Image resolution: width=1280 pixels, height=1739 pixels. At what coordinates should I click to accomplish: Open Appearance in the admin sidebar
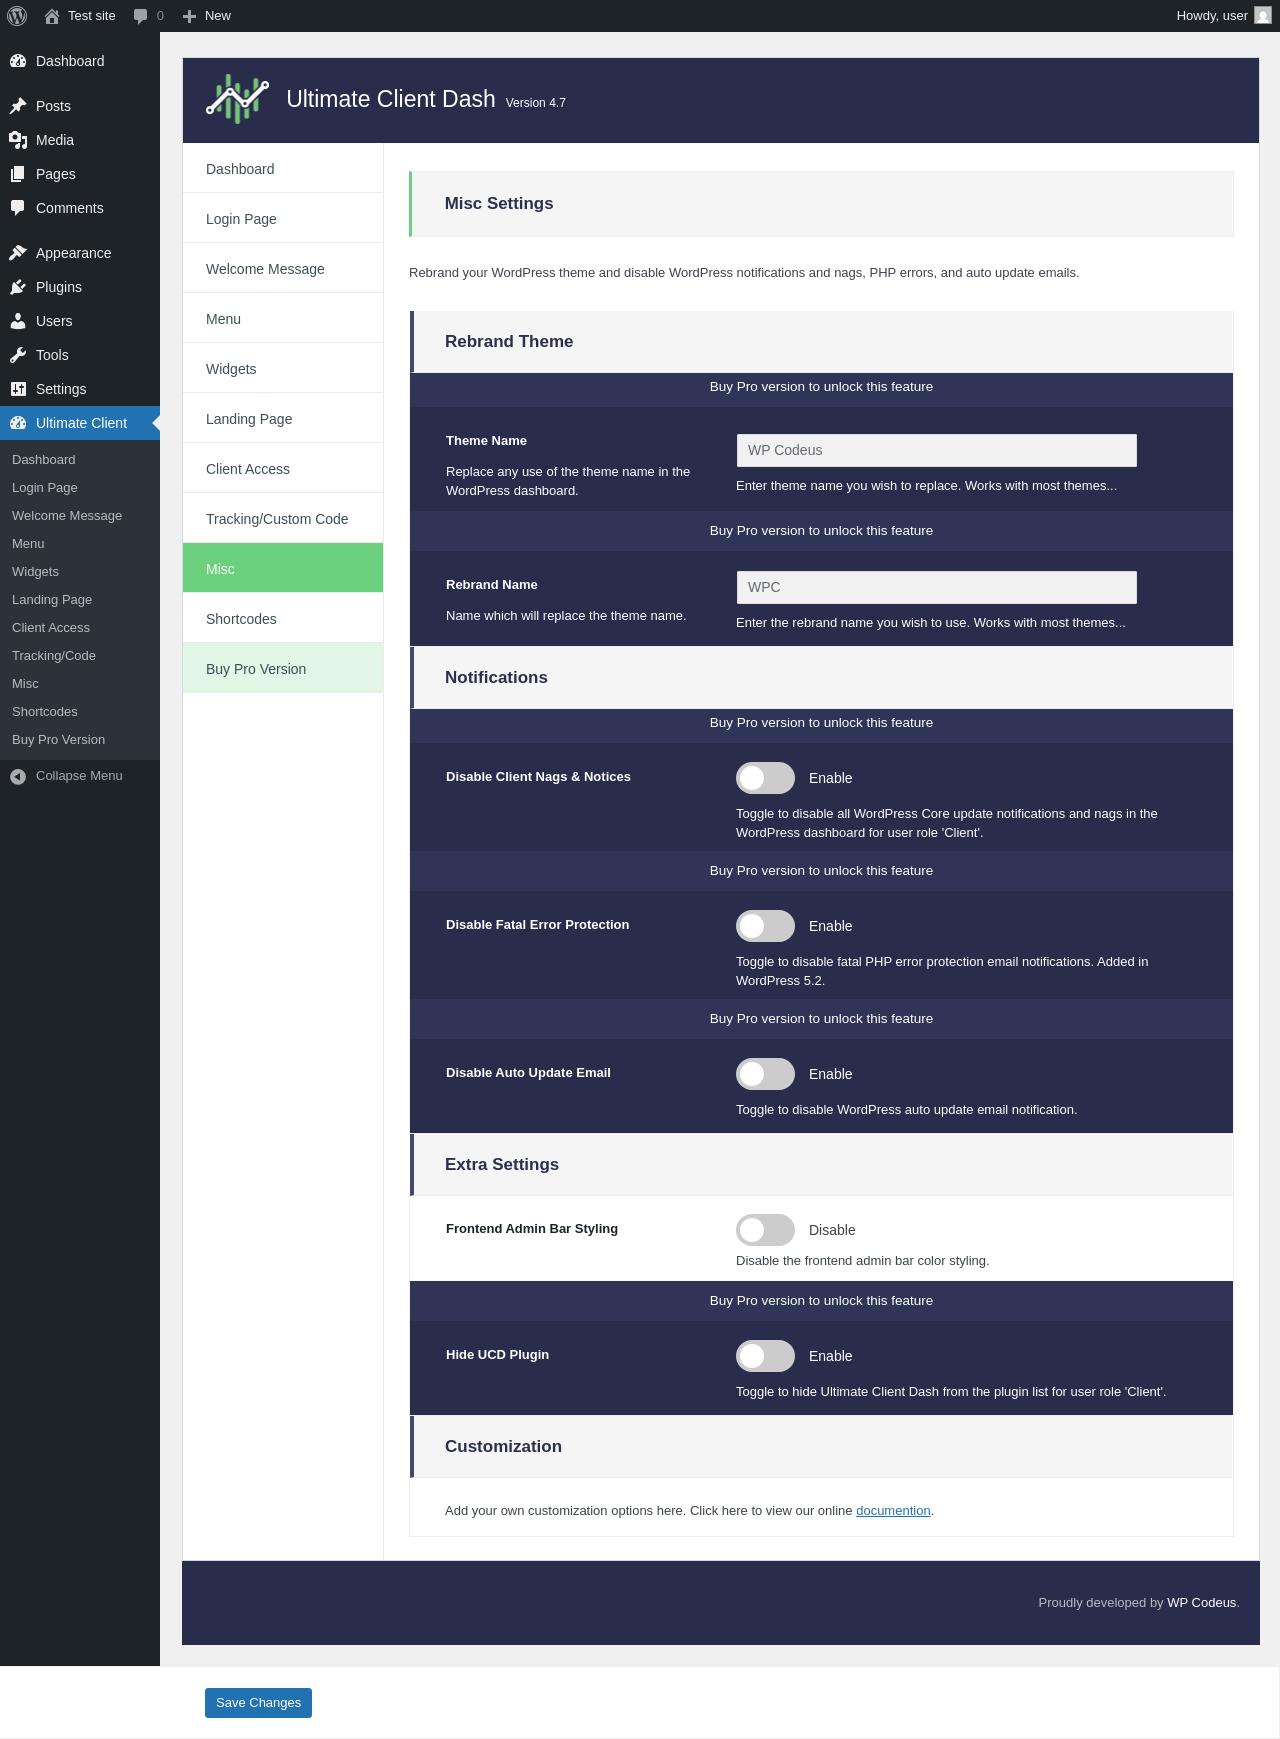(80, 253)
